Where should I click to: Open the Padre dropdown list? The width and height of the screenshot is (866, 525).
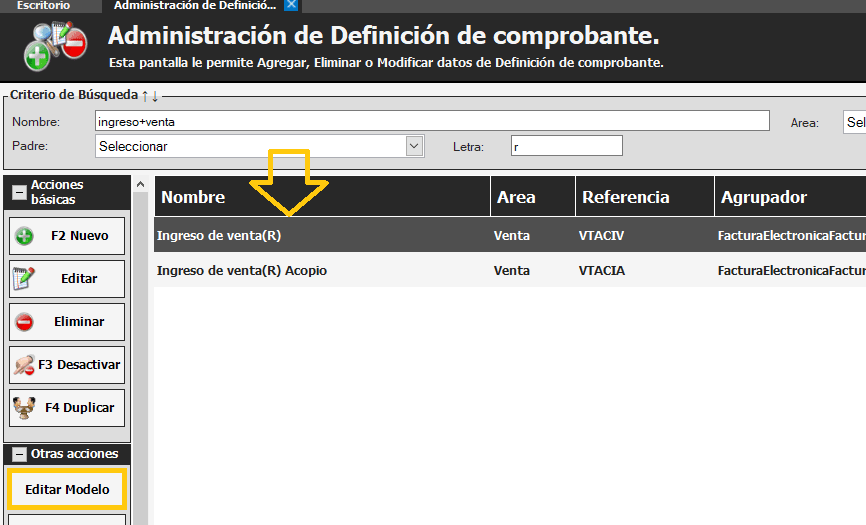(x=415, y=146)
